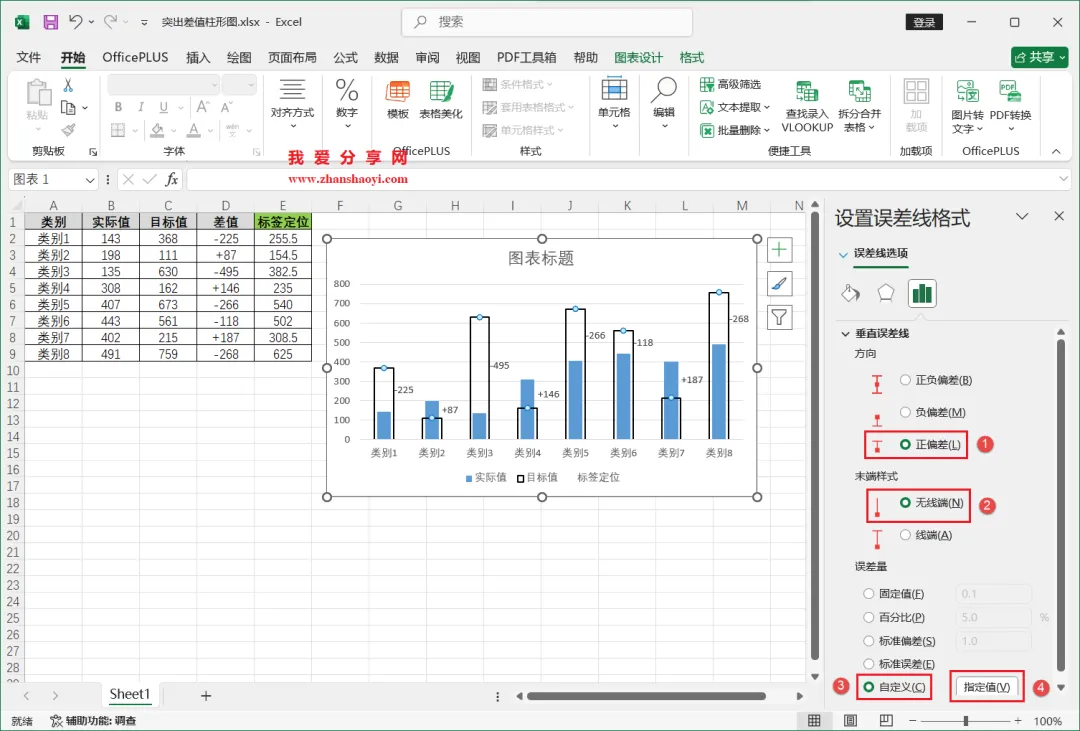The height and width of the screenshot is (731, 1080).
Task: Save the workbook with the Save icon
Action: 50,22
